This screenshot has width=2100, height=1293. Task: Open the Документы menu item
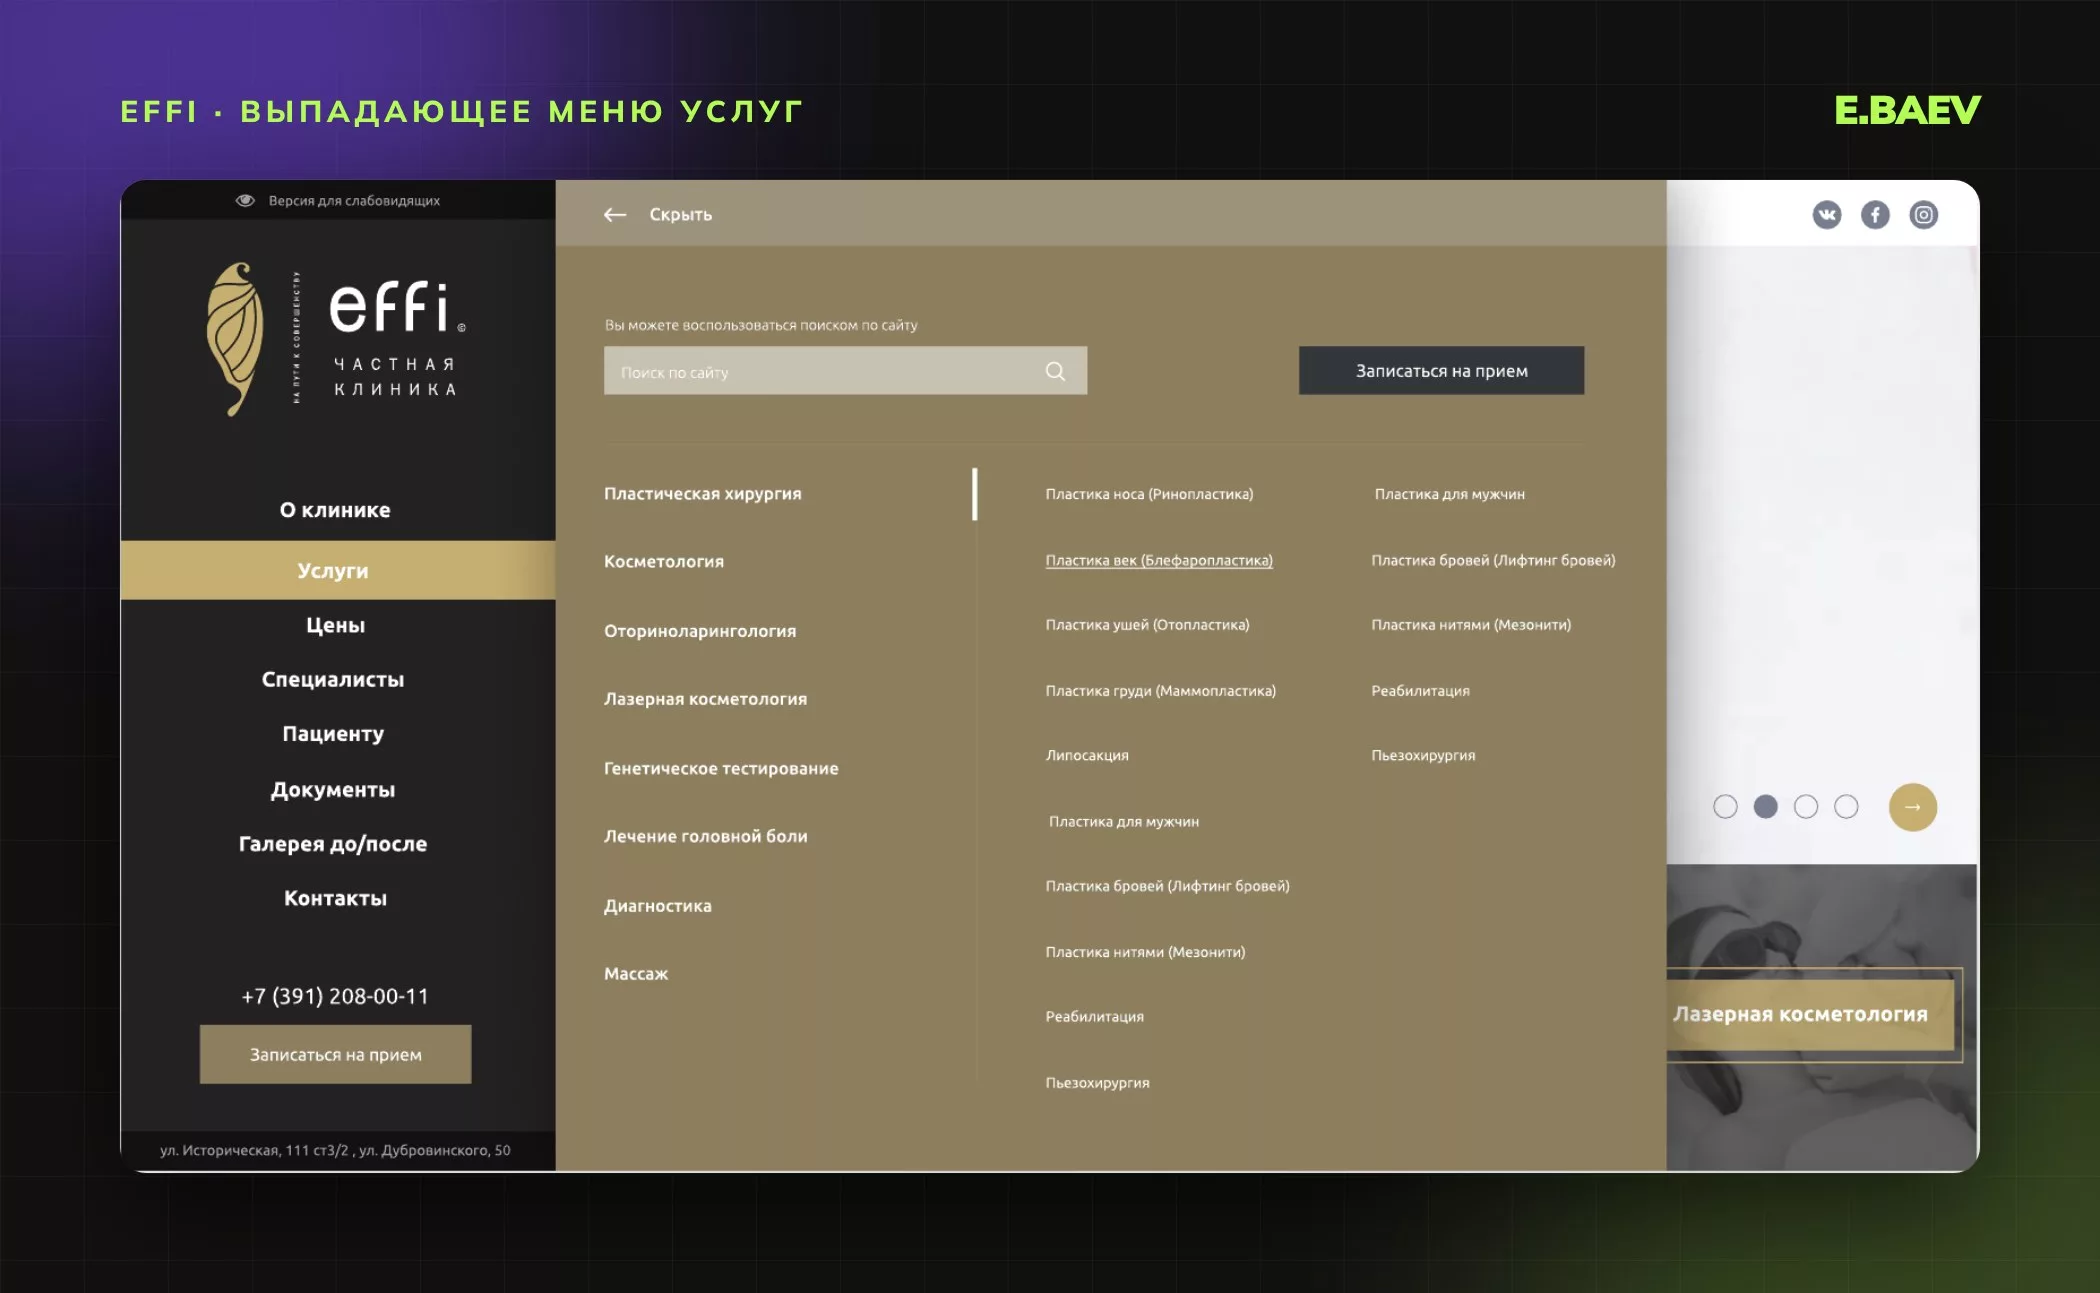333,789
